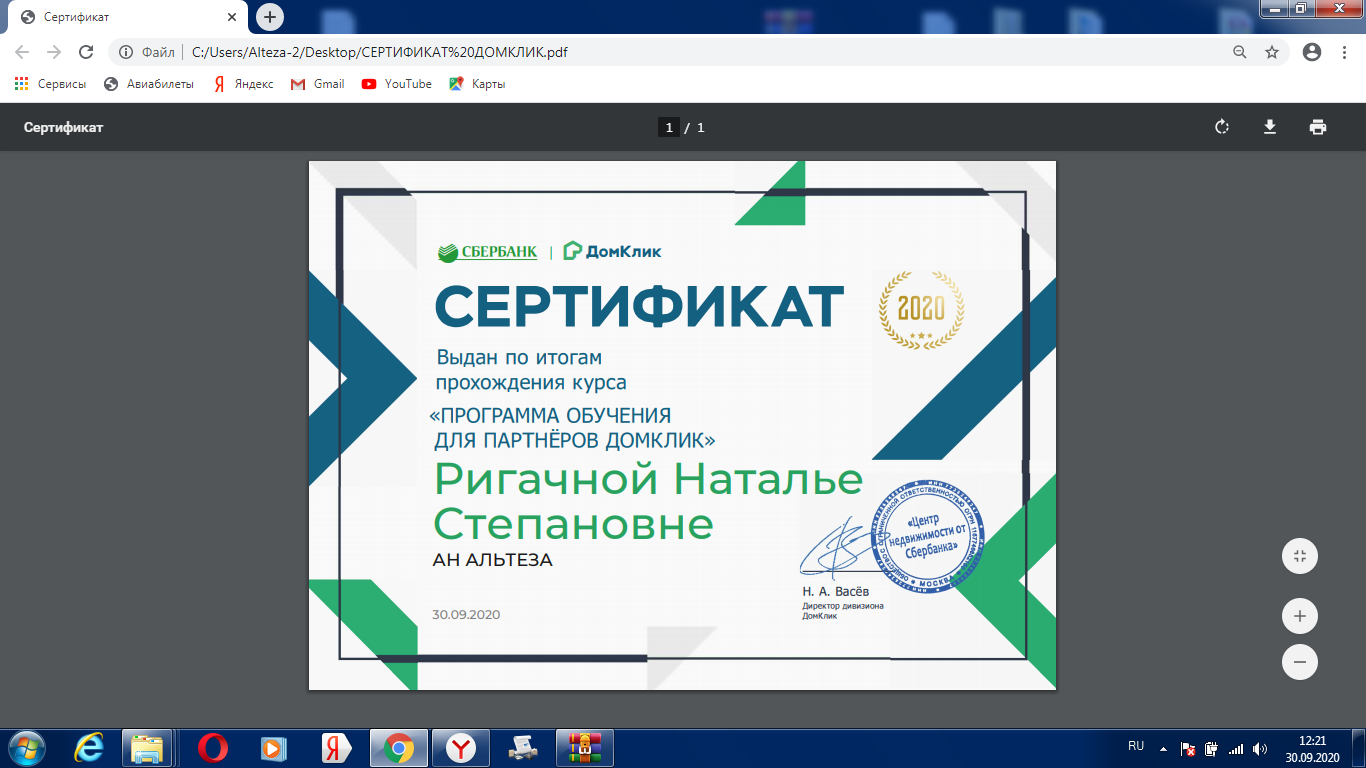Open the Action Center flag icon
The height and width of the screenshot is (768, 1366).
tap(1188, 748)
